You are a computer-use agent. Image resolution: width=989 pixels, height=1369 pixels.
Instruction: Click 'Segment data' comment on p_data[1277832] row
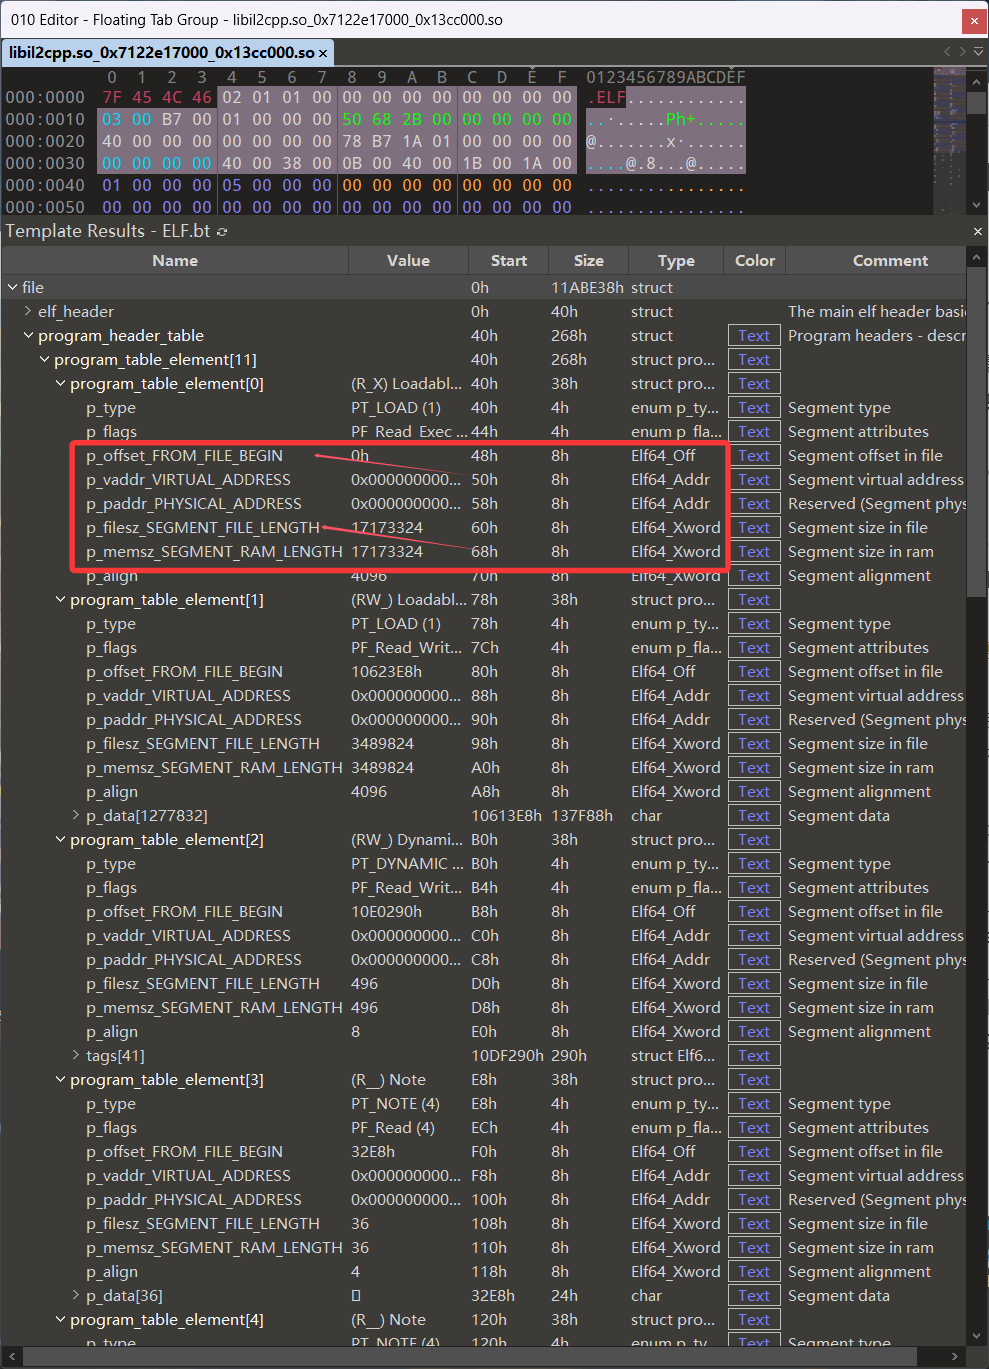(838, 816)
